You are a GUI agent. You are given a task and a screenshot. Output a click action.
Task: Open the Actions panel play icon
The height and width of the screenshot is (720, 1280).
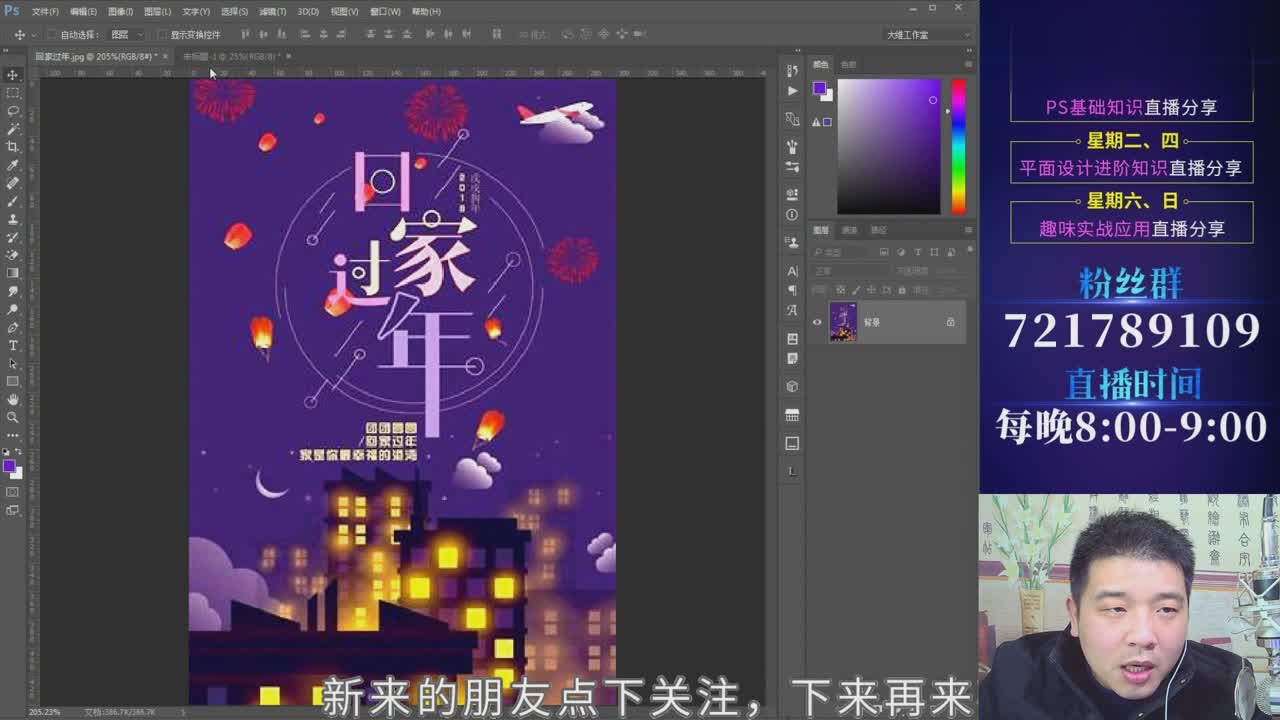point(792,90)
